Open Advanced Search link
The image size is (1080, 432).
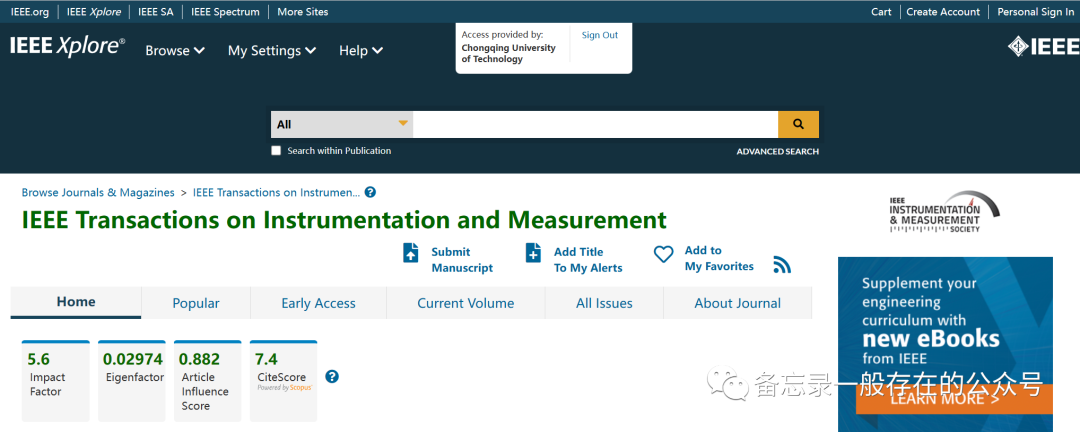coord(778,152)
